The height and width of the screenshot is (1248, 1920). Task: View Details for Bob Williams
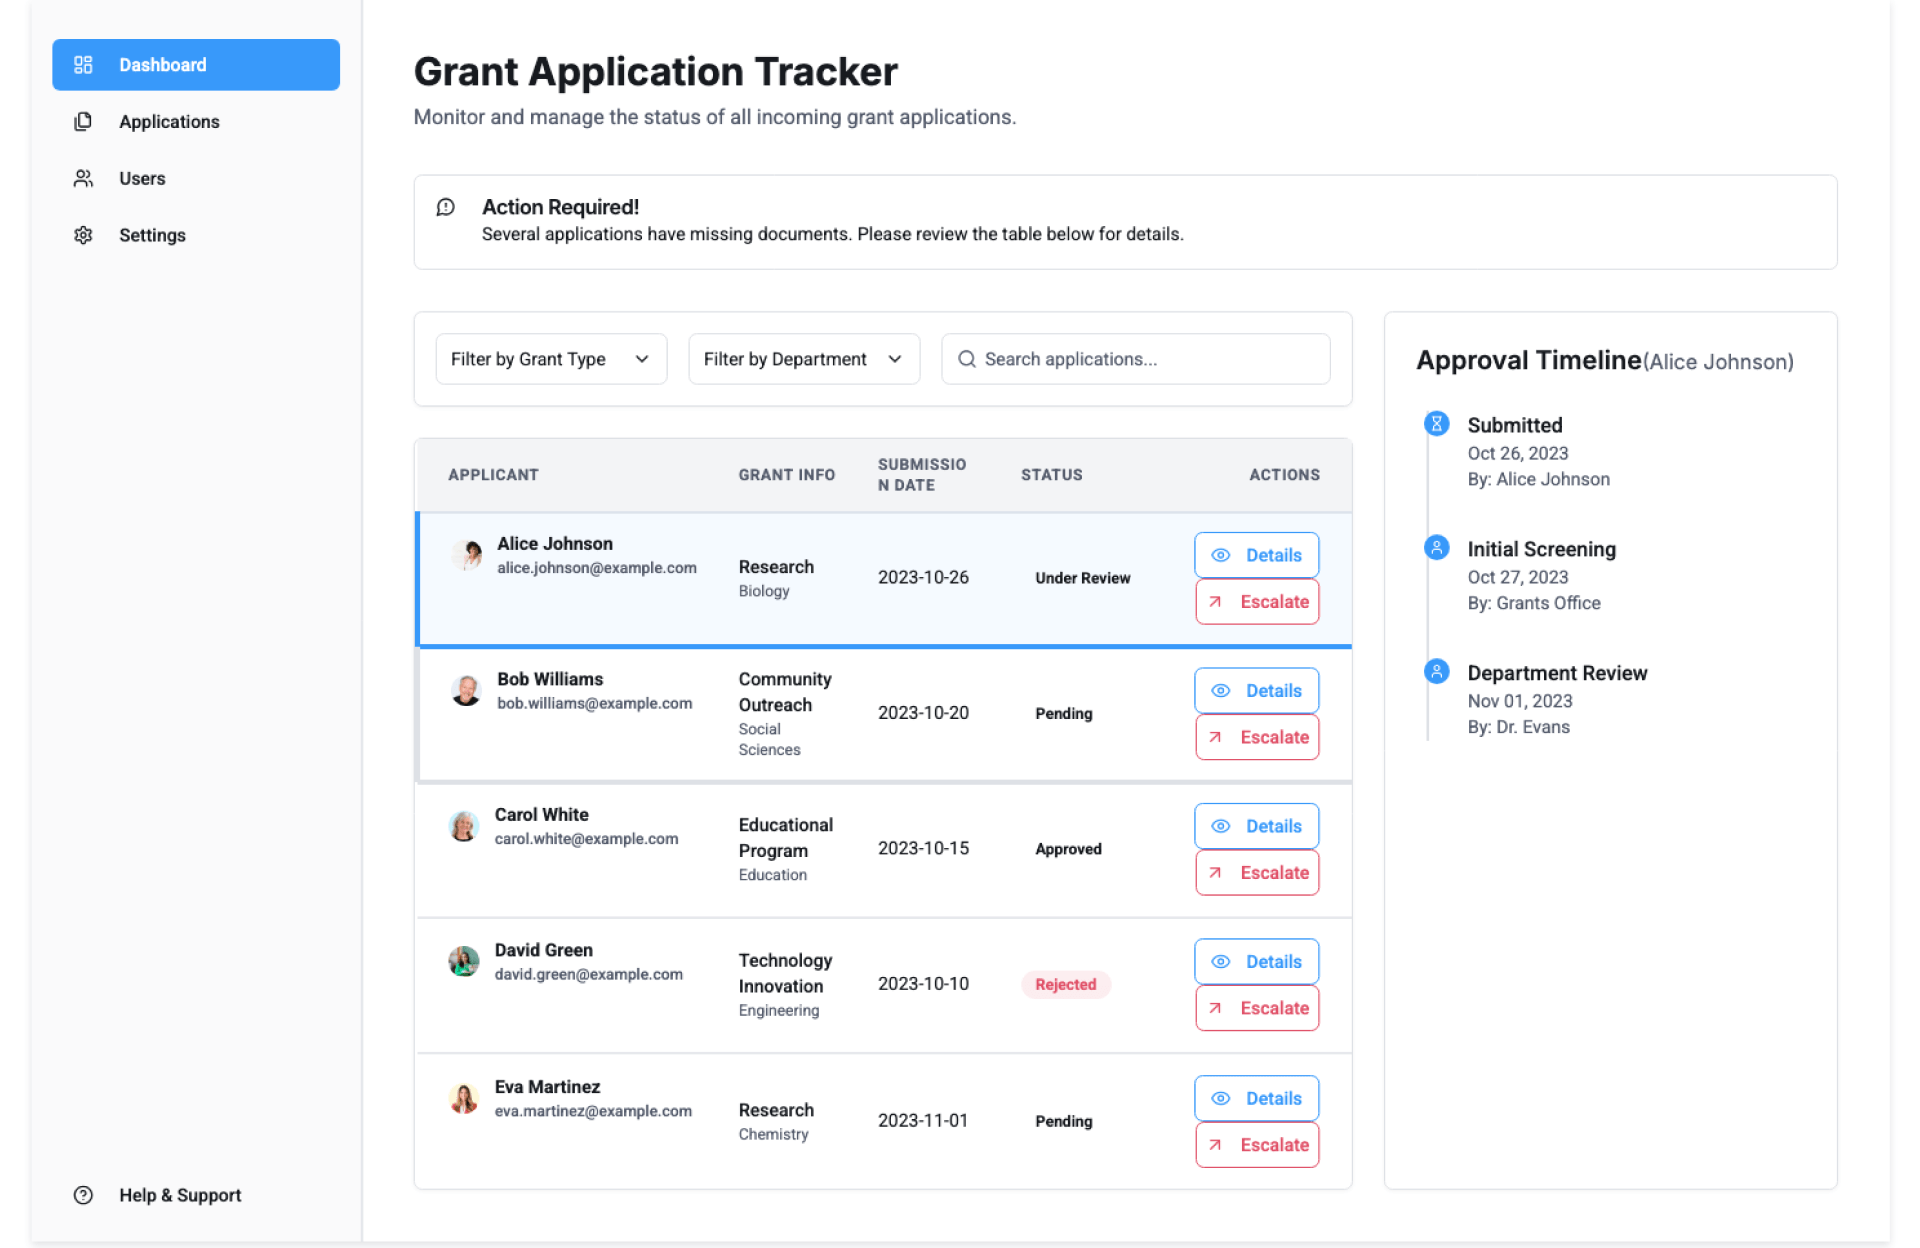tap(1256, 691)
